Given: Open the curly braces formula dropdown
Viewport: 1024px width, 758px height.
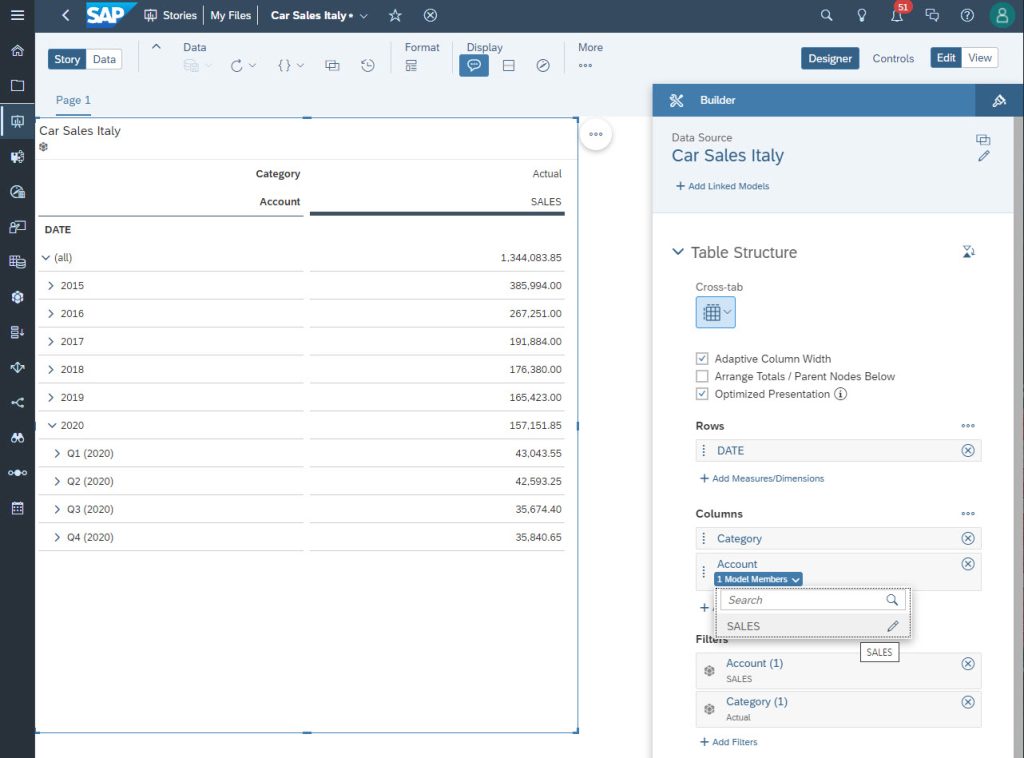Looking at the screenshot, I should 291,65.
